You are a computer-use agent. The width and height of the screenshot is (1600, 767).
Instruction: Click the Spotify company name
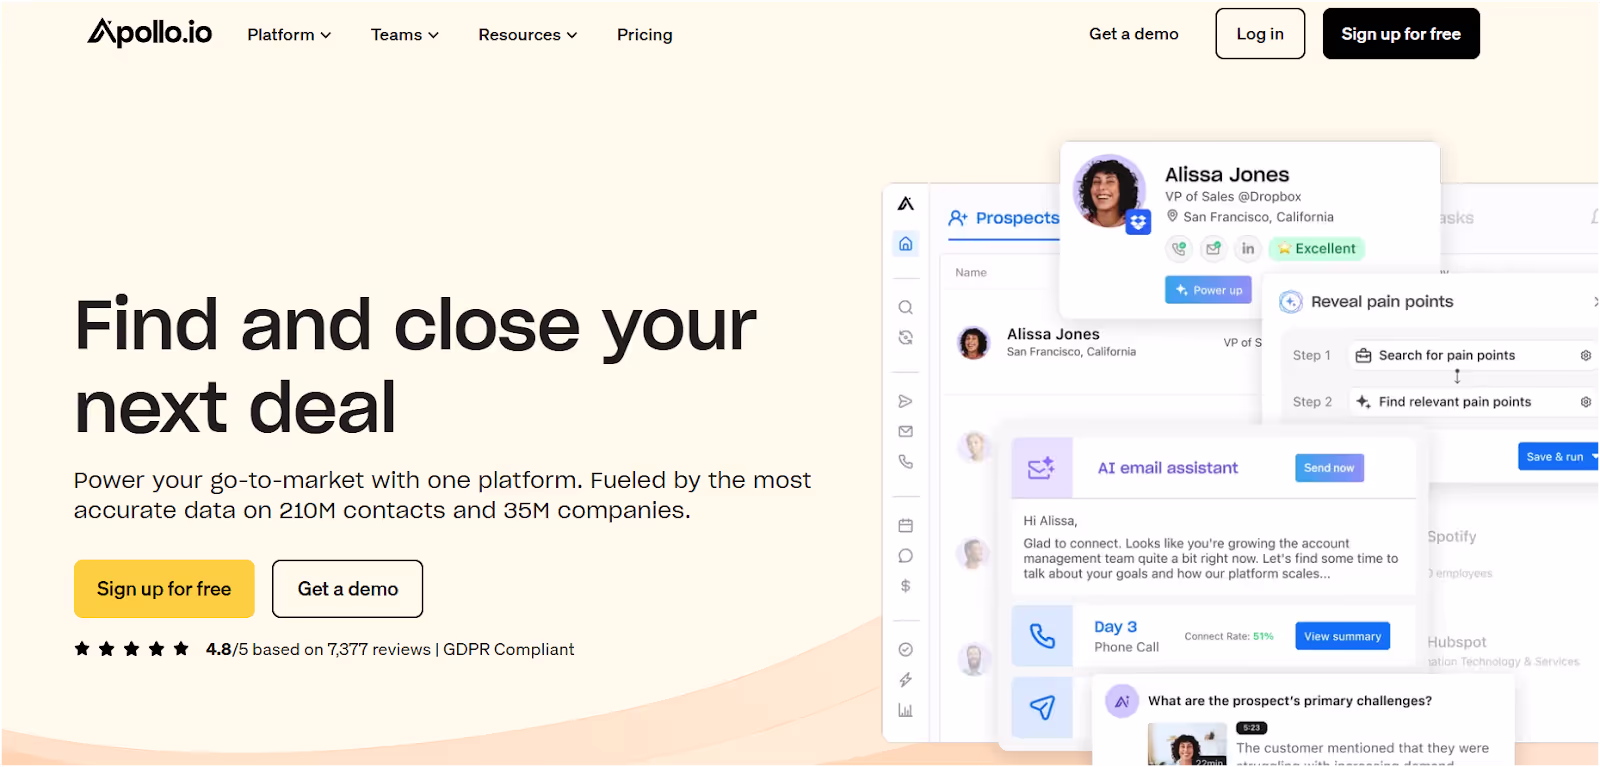coord(1452,537)
